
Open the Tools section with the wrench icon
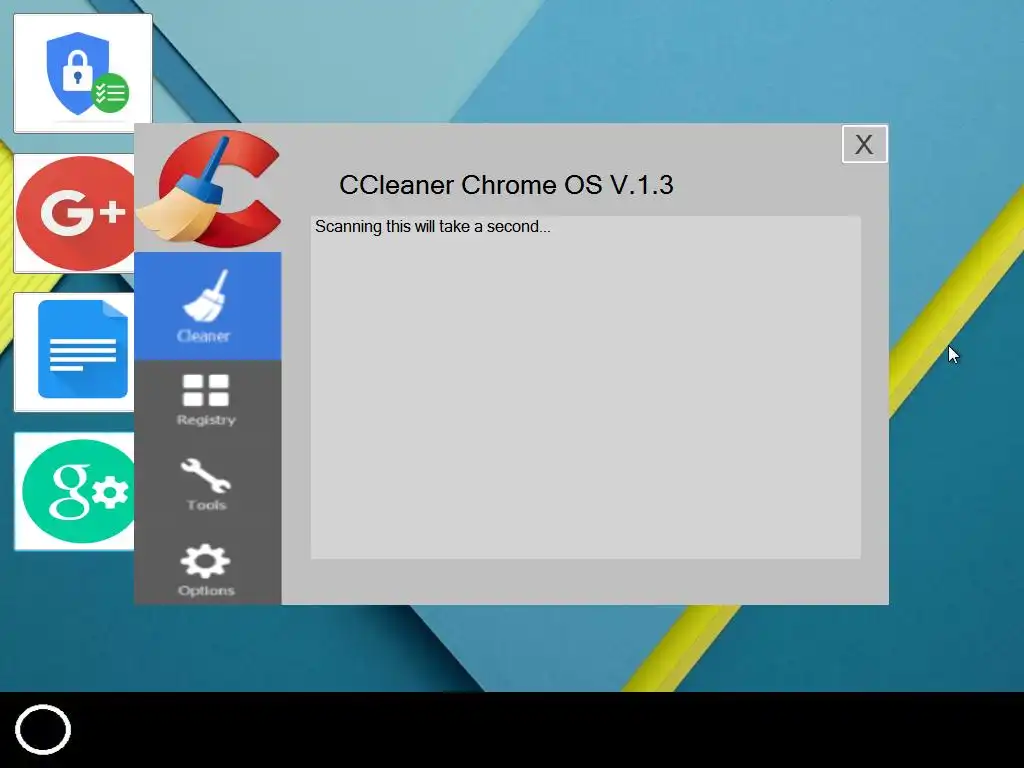pyautogui.click(x=206, y=484)
